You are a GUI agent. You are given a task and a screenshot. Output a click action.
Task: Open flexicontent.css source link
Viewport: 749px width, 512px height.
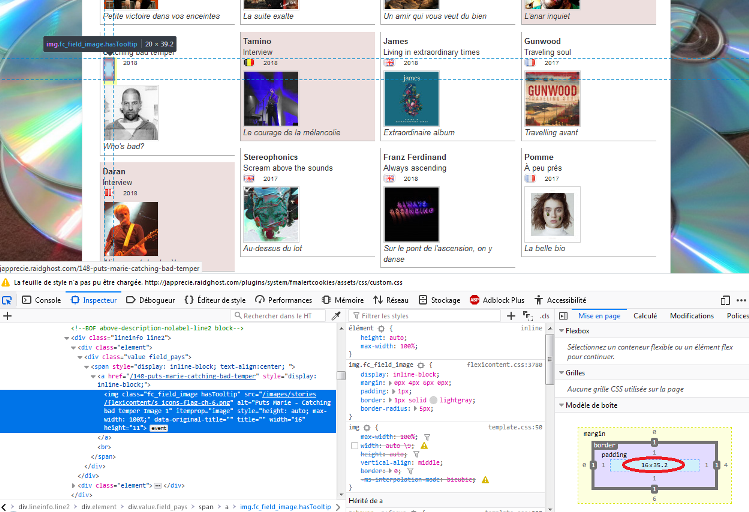(x=504, y=364)
